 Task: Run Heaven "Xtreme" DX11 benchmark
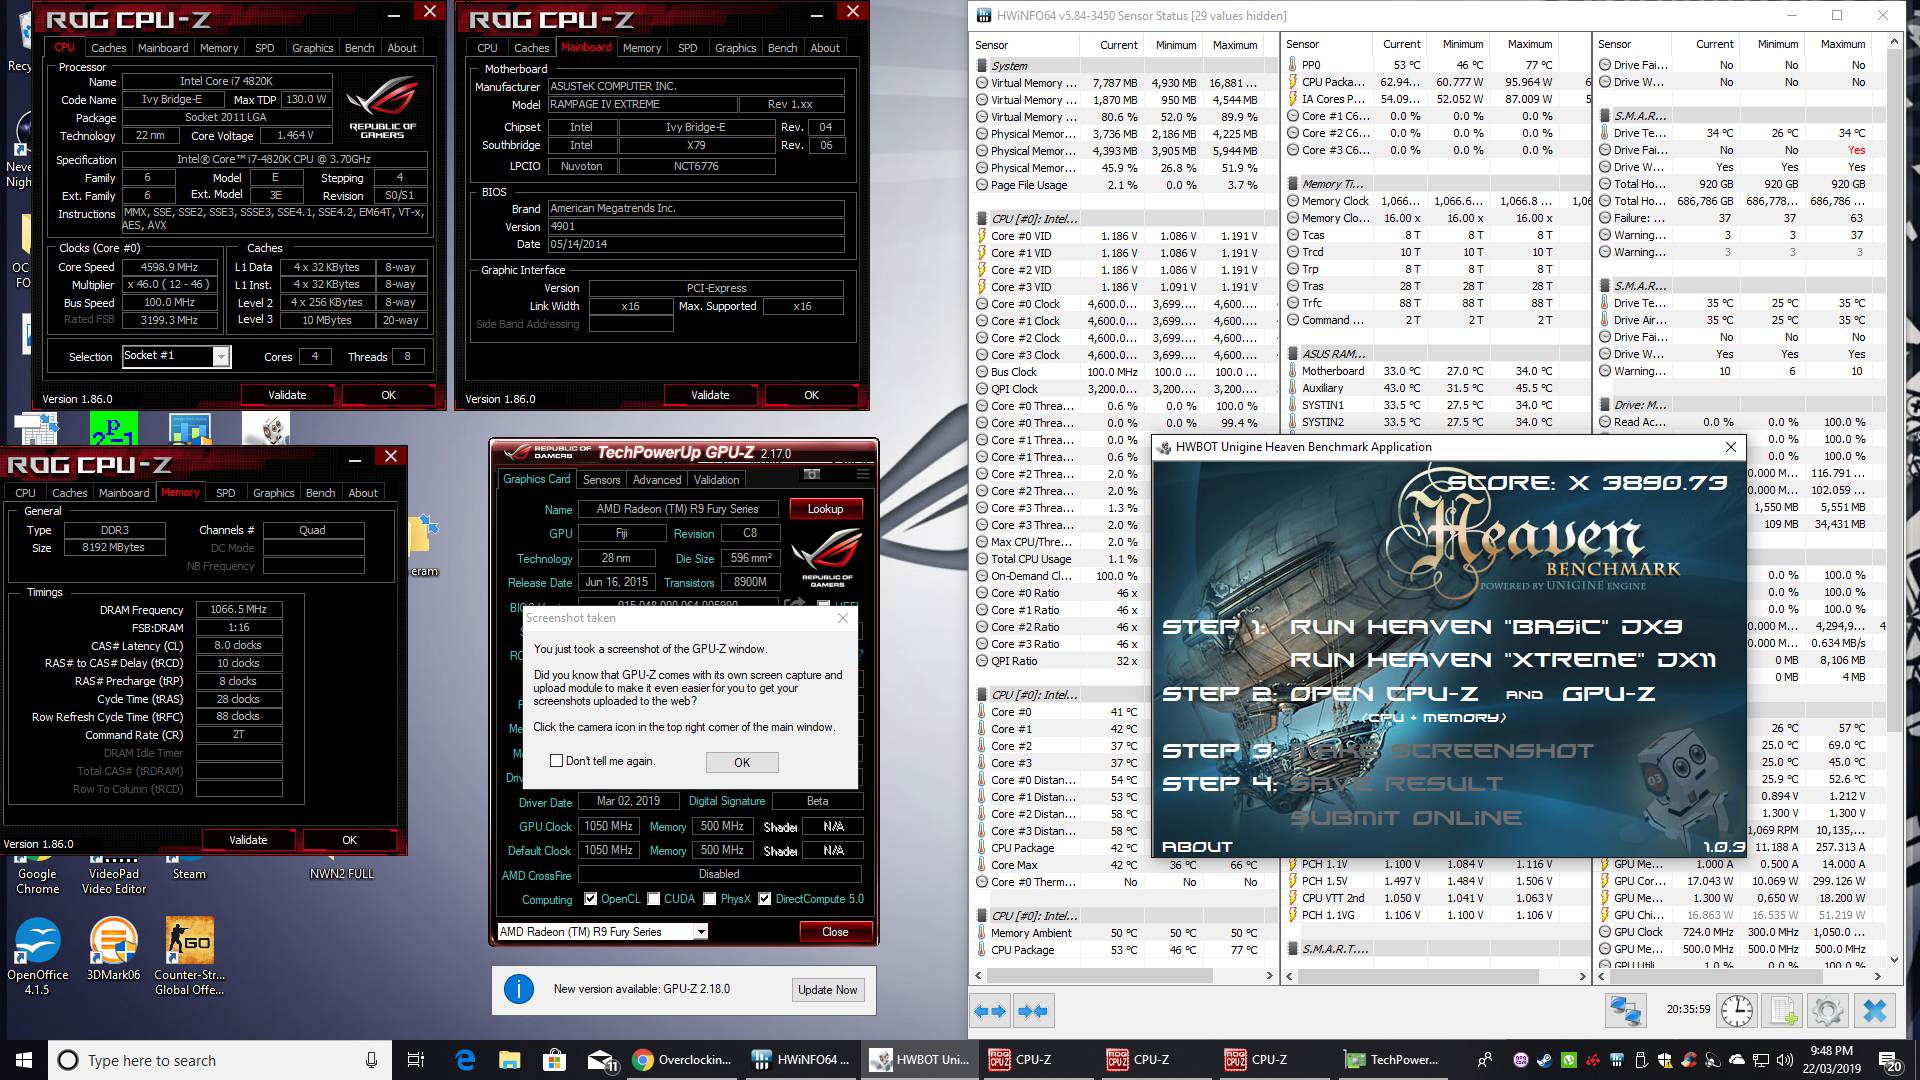tap(1502, 660)
